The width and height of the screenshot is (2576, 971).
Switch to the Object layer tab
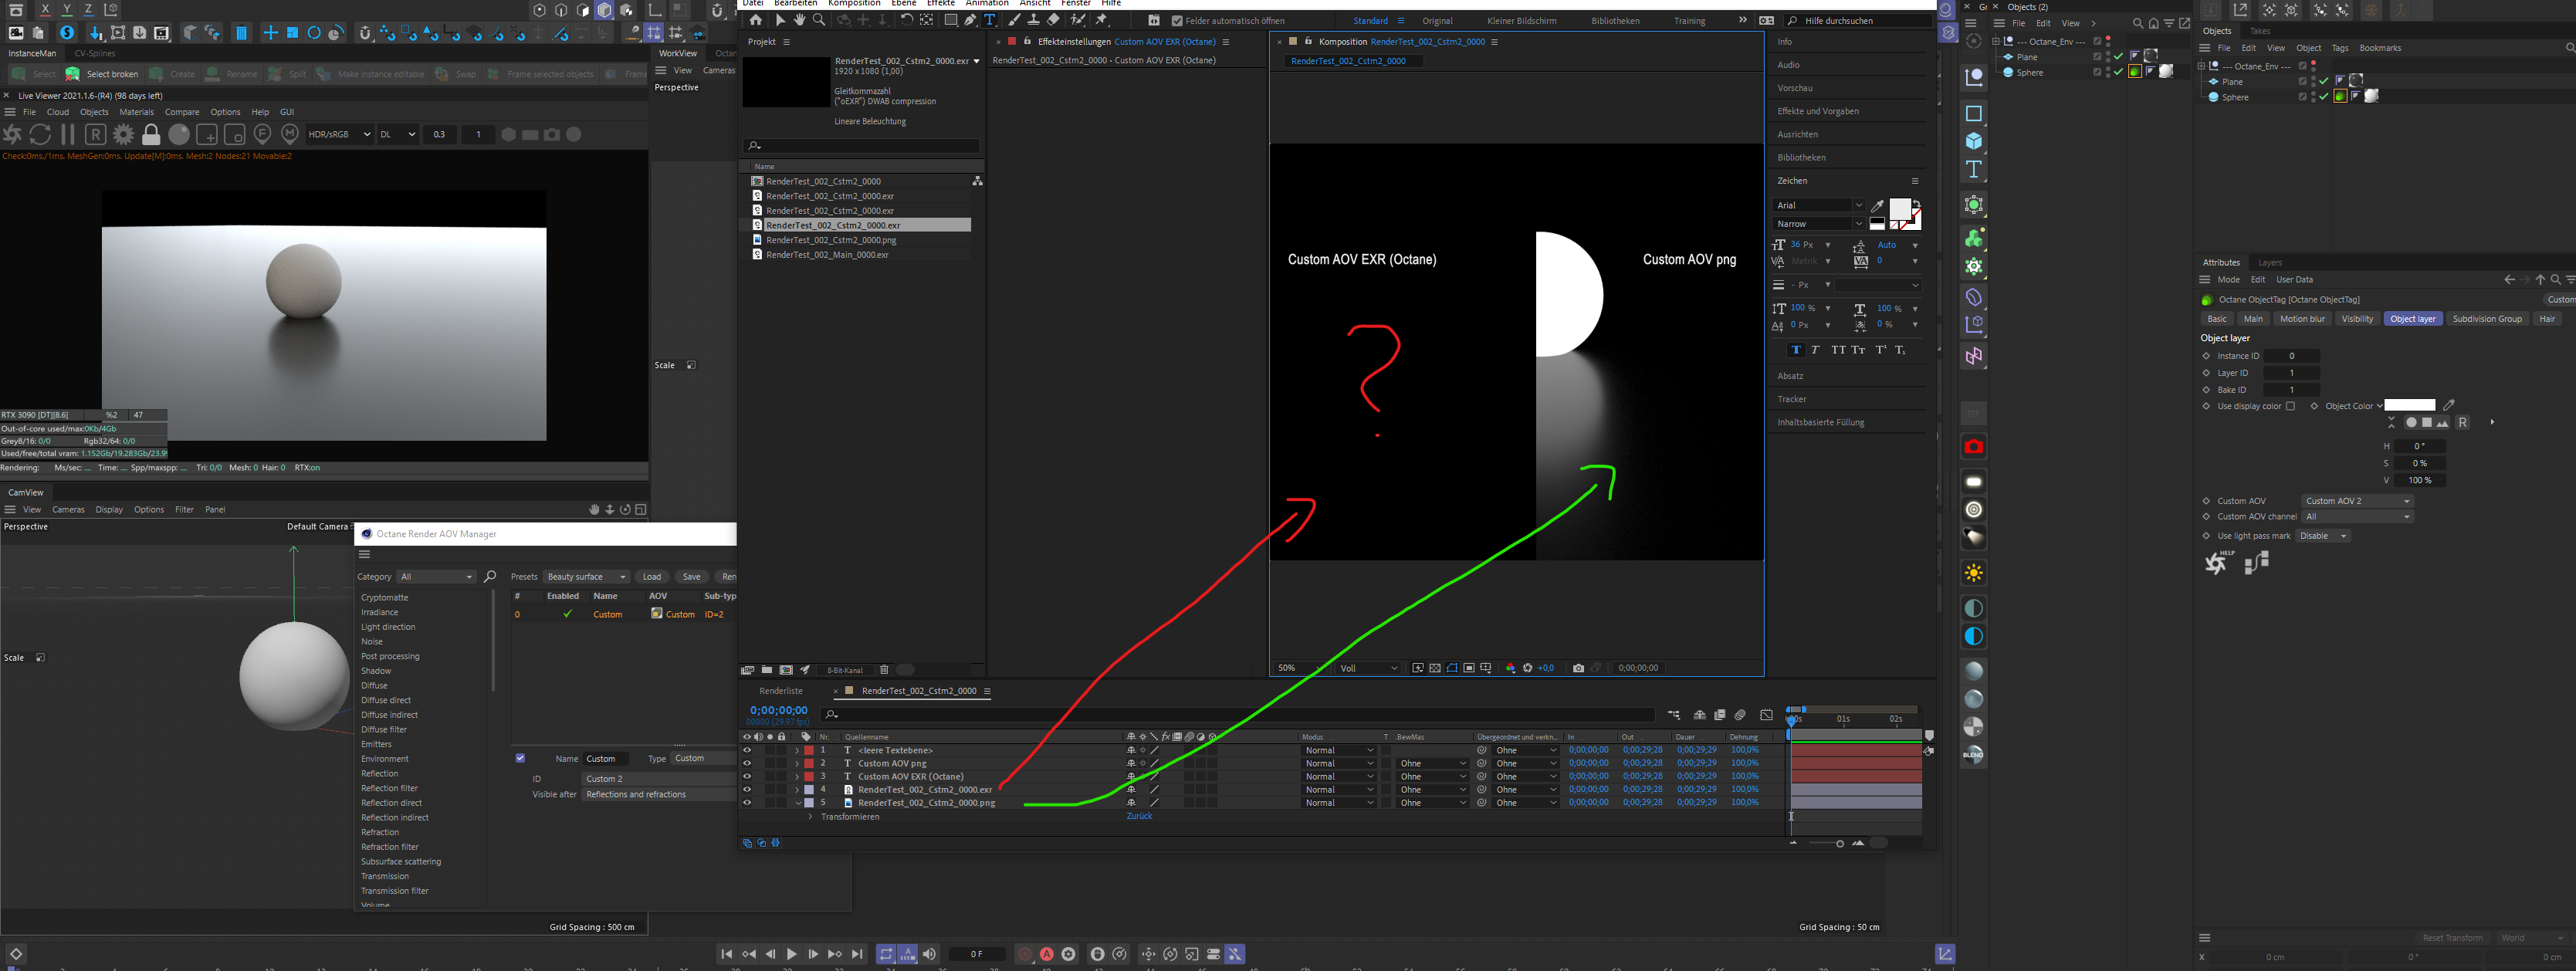pos(2412,319)
